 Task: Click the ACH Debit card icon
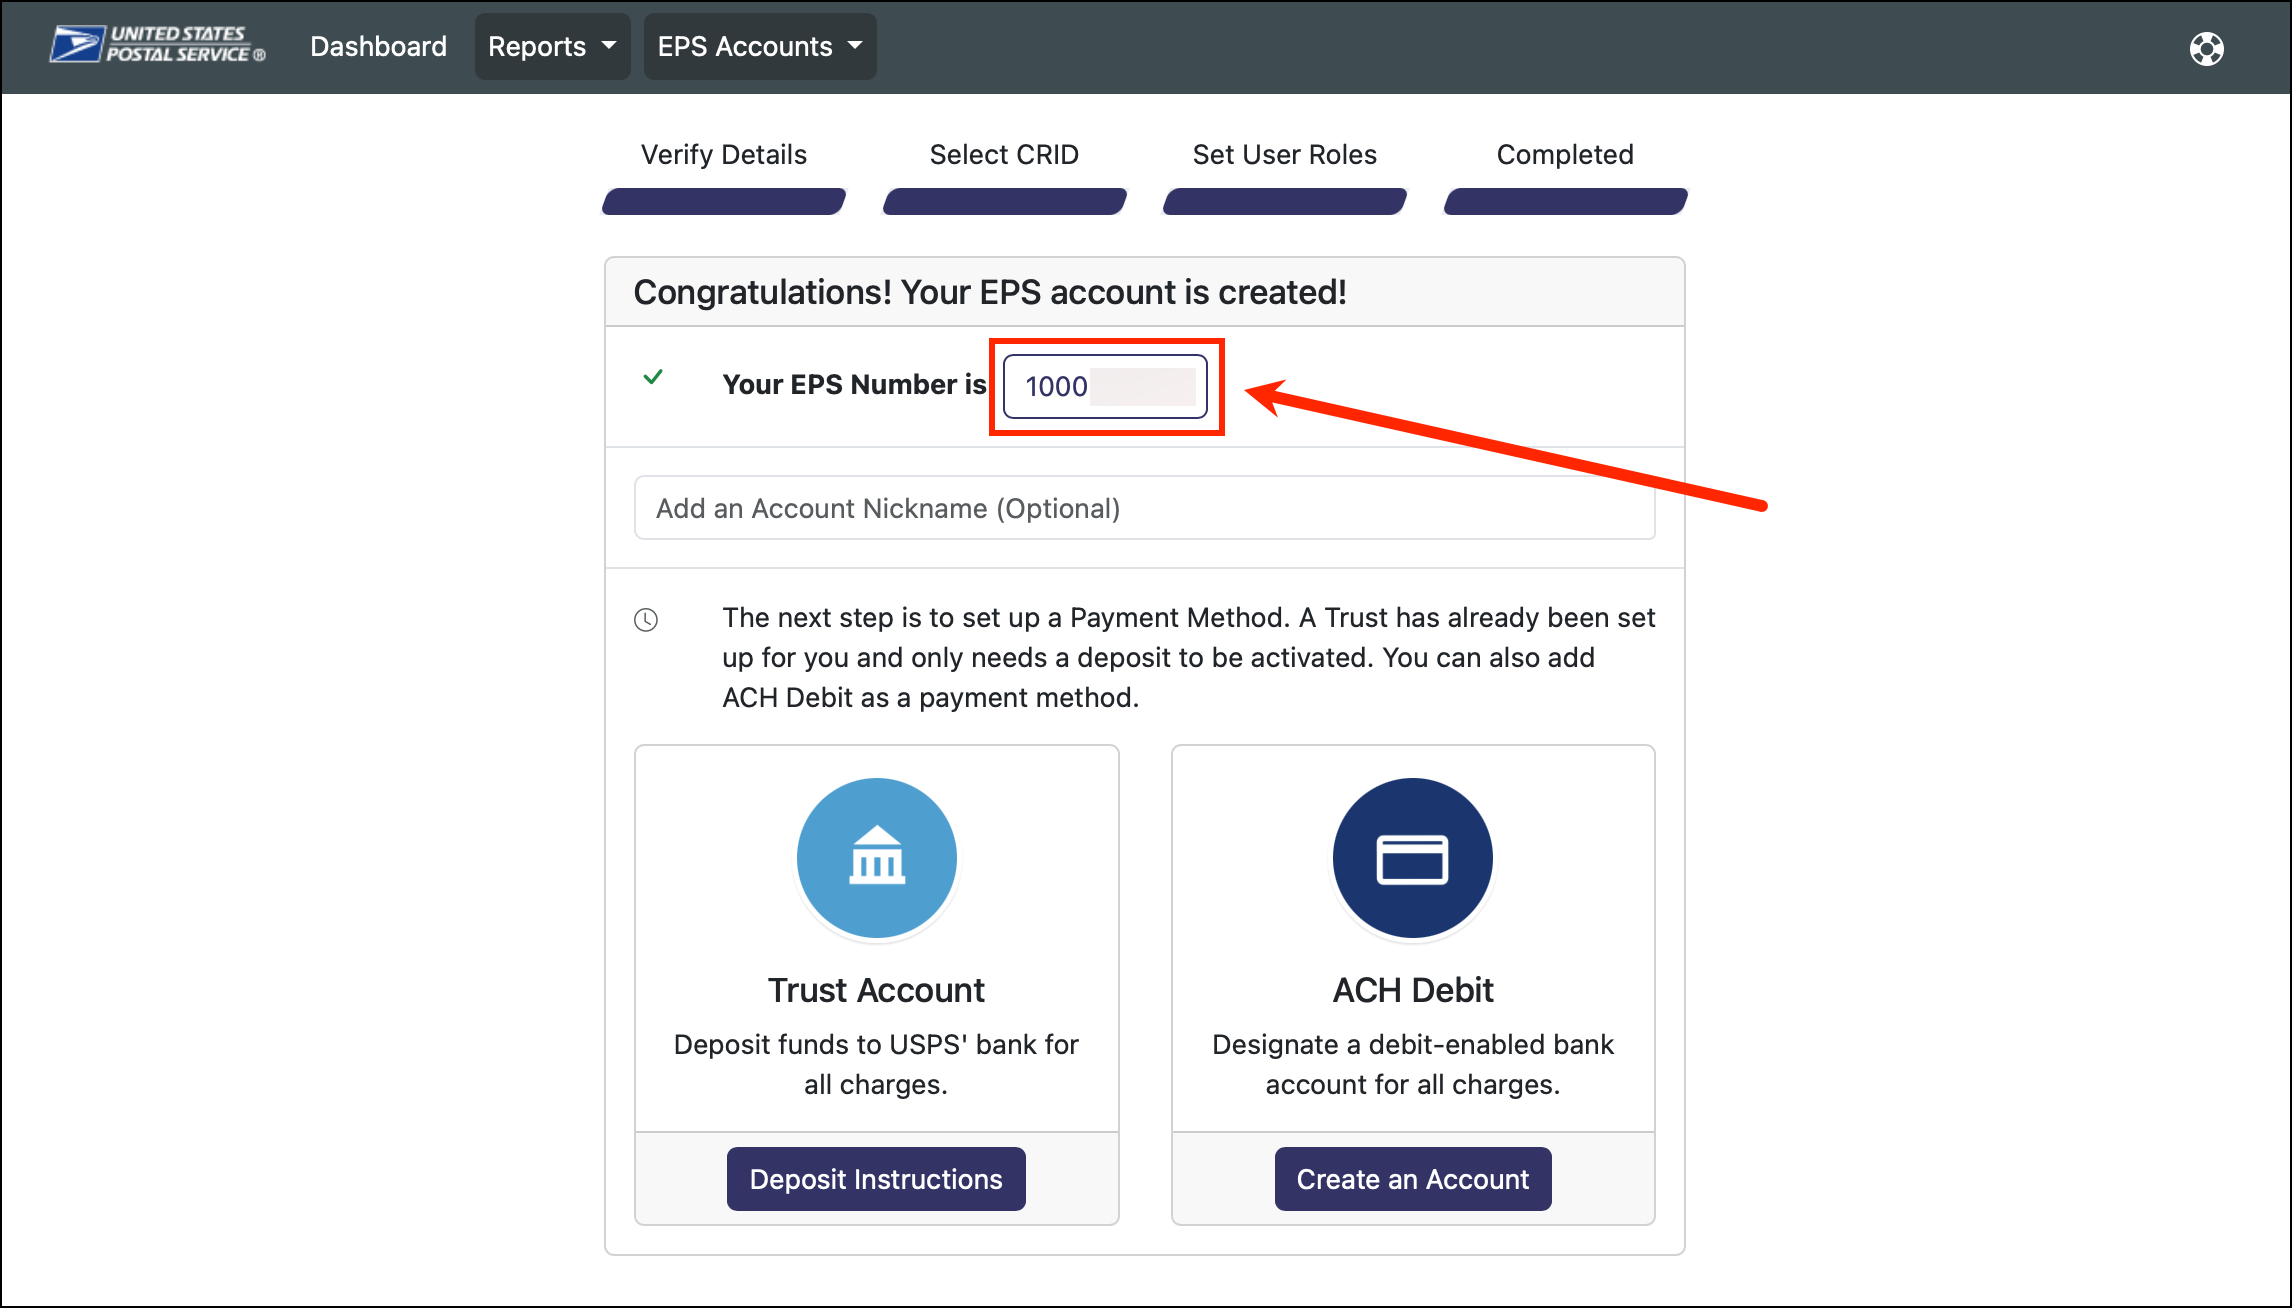point(1412,858)
